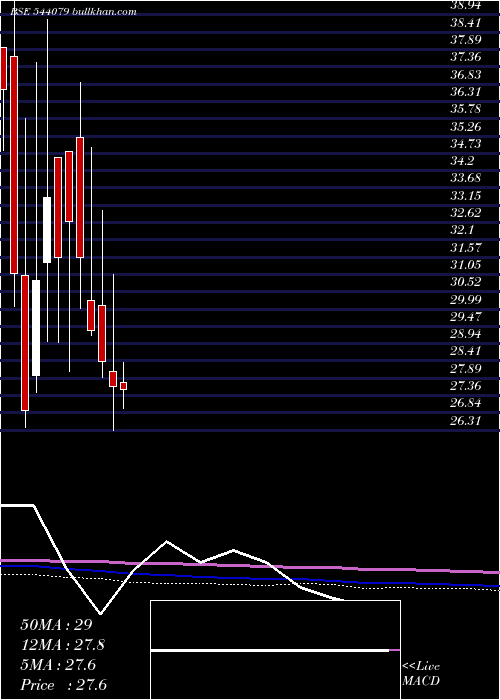Click the BSE 544079 bullkhan.com title text

73,12
